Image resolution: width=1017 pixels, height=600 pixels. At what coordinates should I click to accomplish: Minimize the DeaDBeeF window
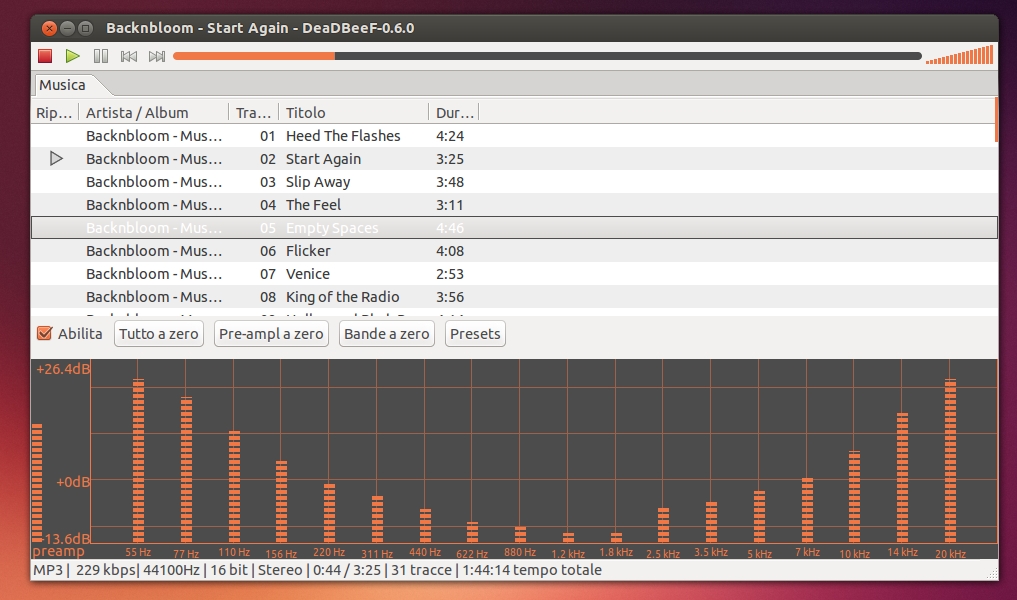point(67,28)
